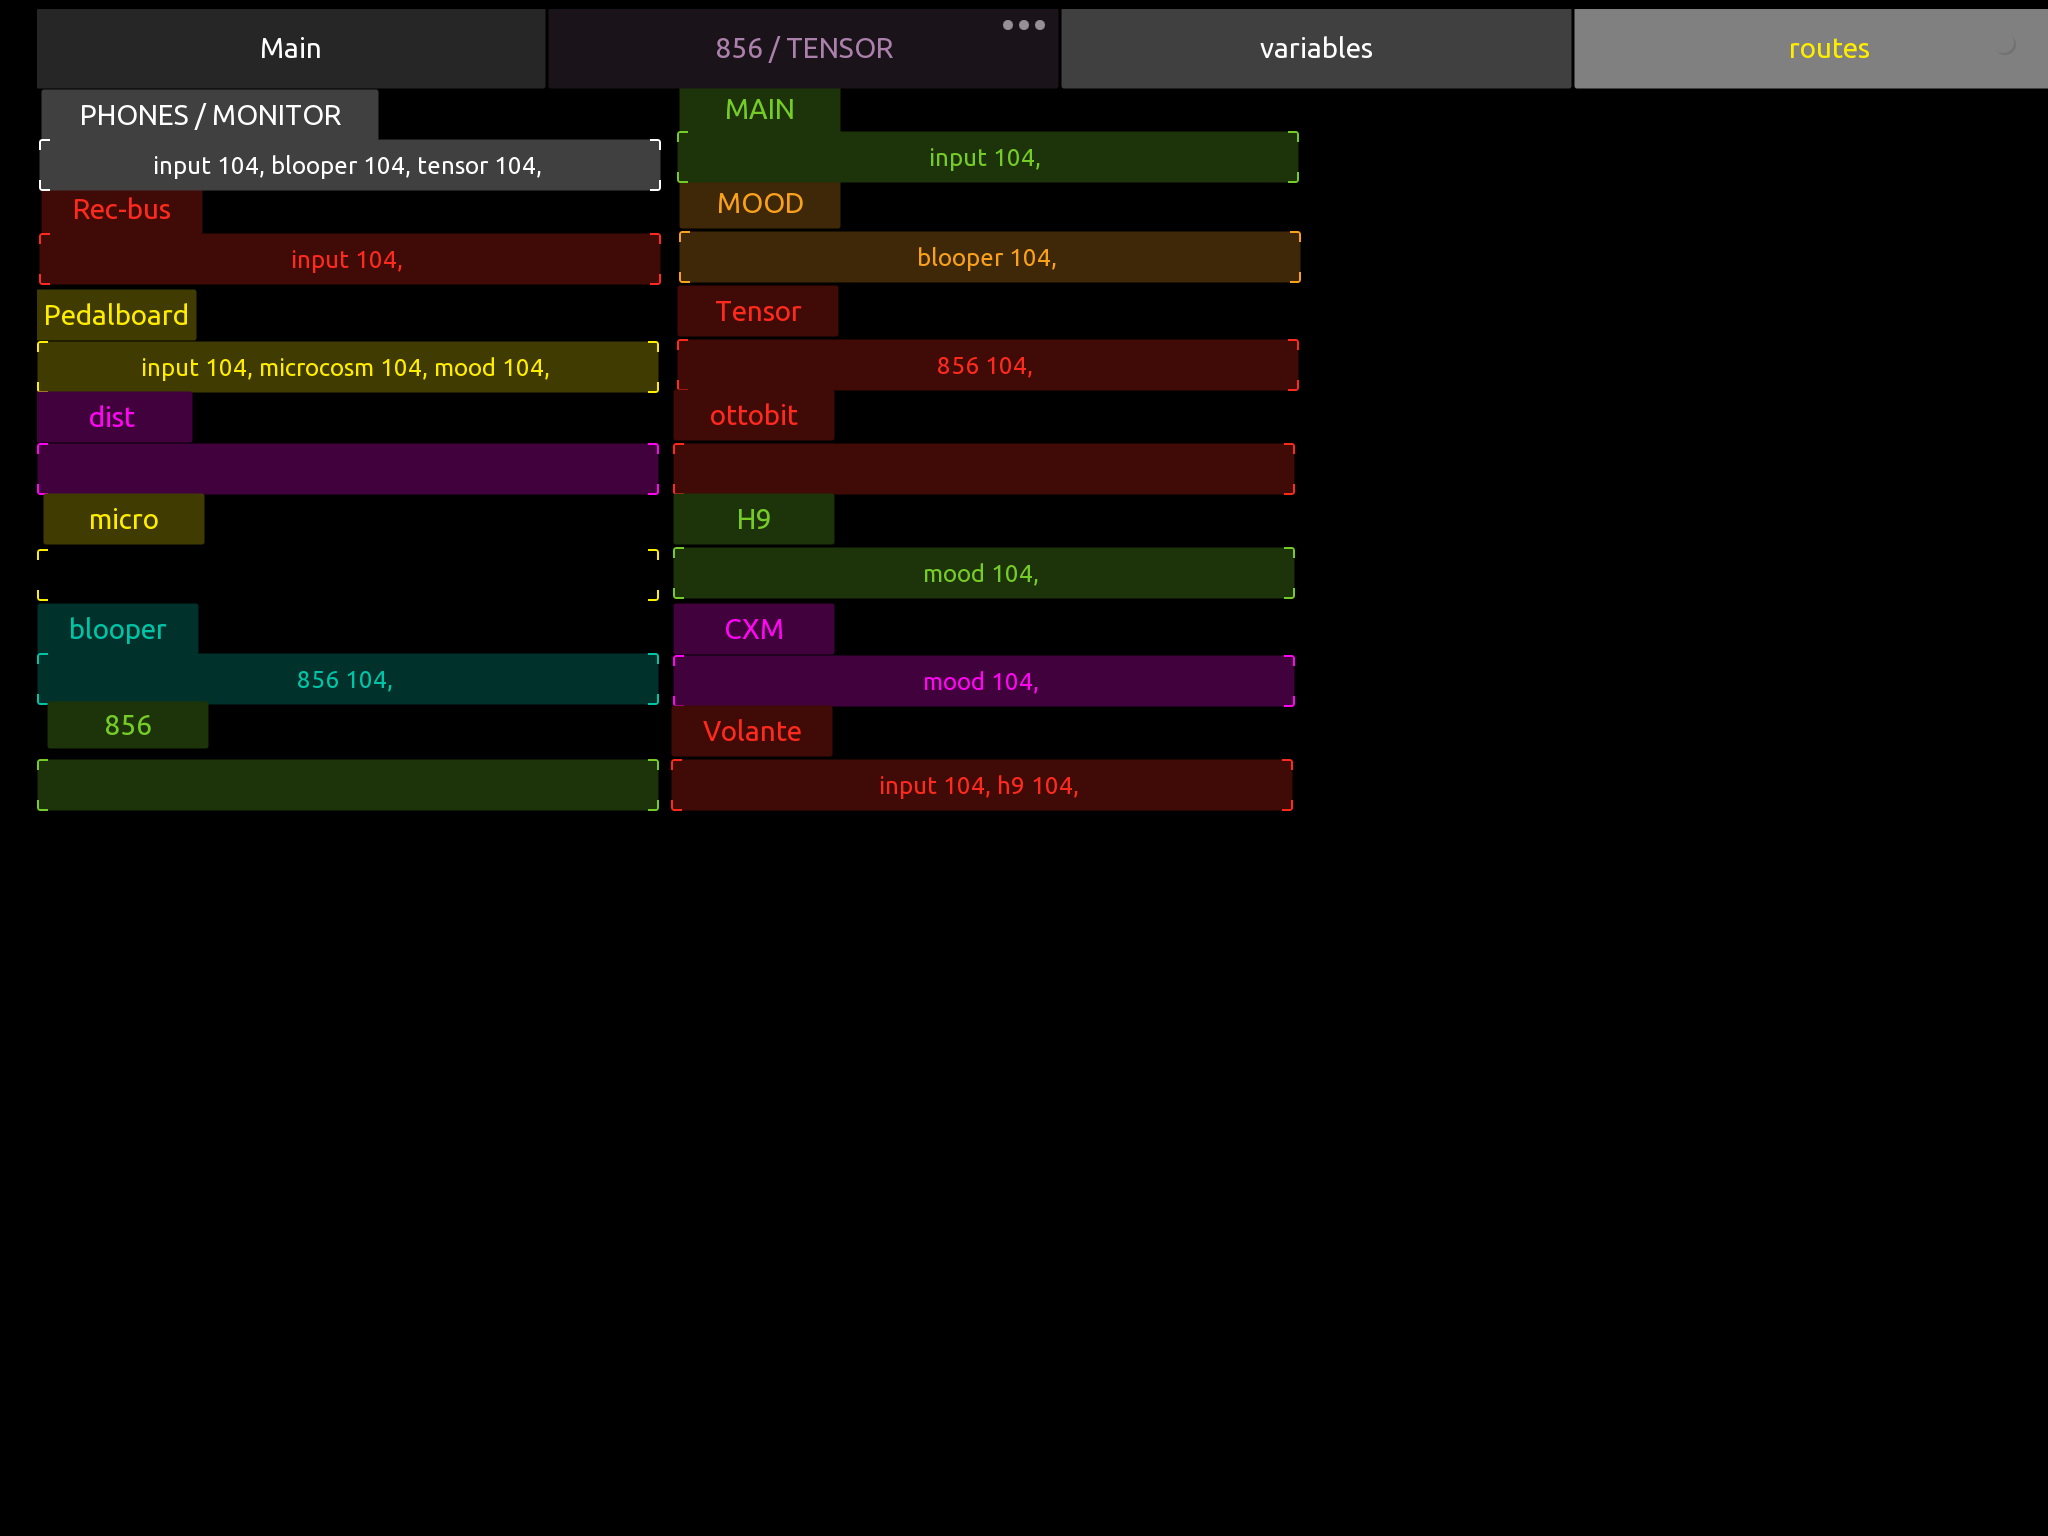
Task: Select the CXM 'mood 104,' route field
Action: [984, 681]
